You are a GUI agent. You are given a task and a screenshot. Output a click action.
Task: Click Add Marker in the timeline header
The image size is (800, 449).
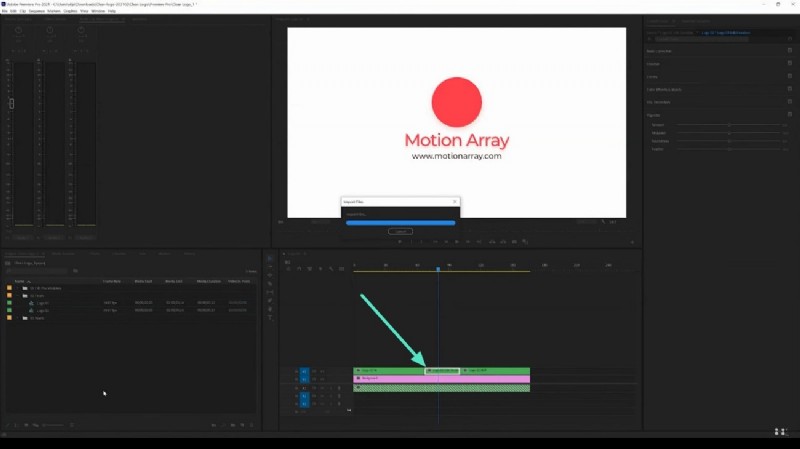point(320,269)
